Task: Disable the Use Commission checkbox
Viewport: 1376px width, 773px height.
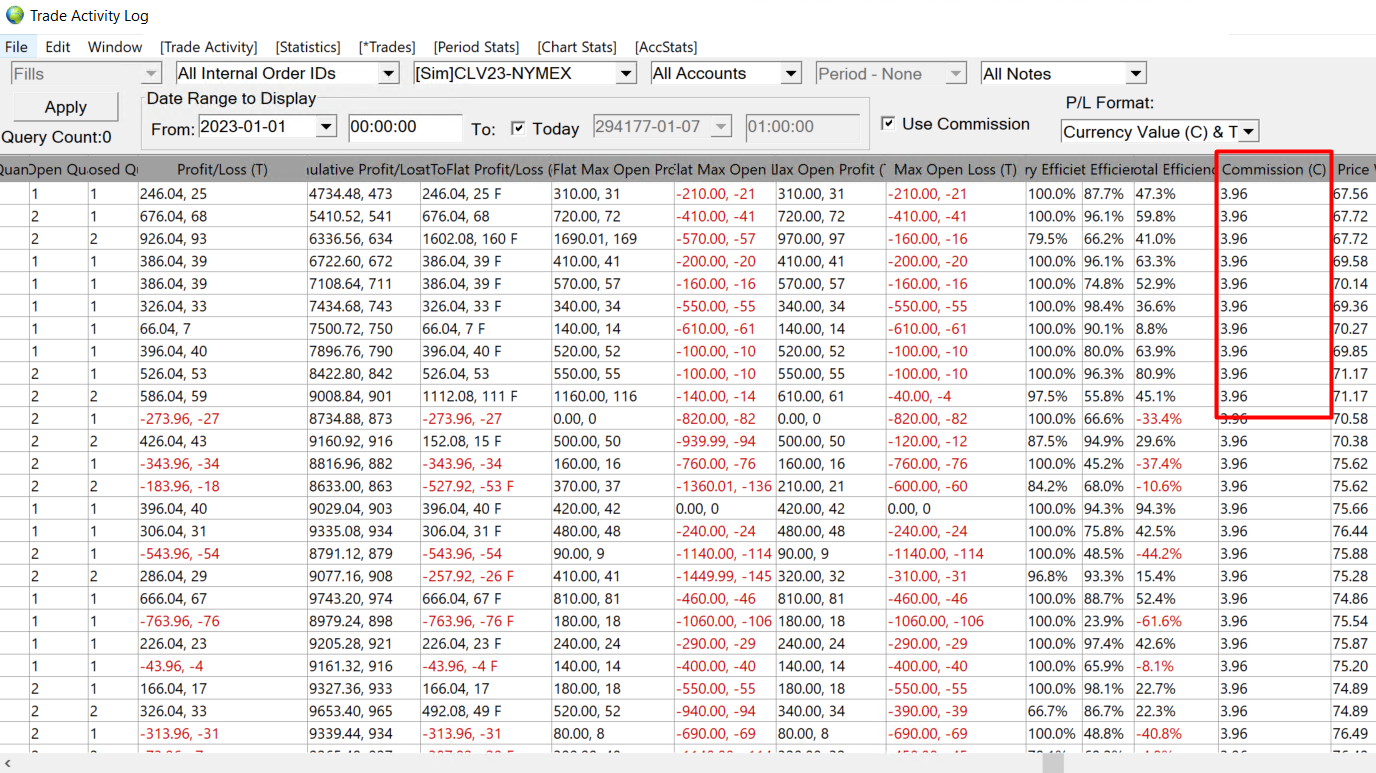Action: pos(888,124)
